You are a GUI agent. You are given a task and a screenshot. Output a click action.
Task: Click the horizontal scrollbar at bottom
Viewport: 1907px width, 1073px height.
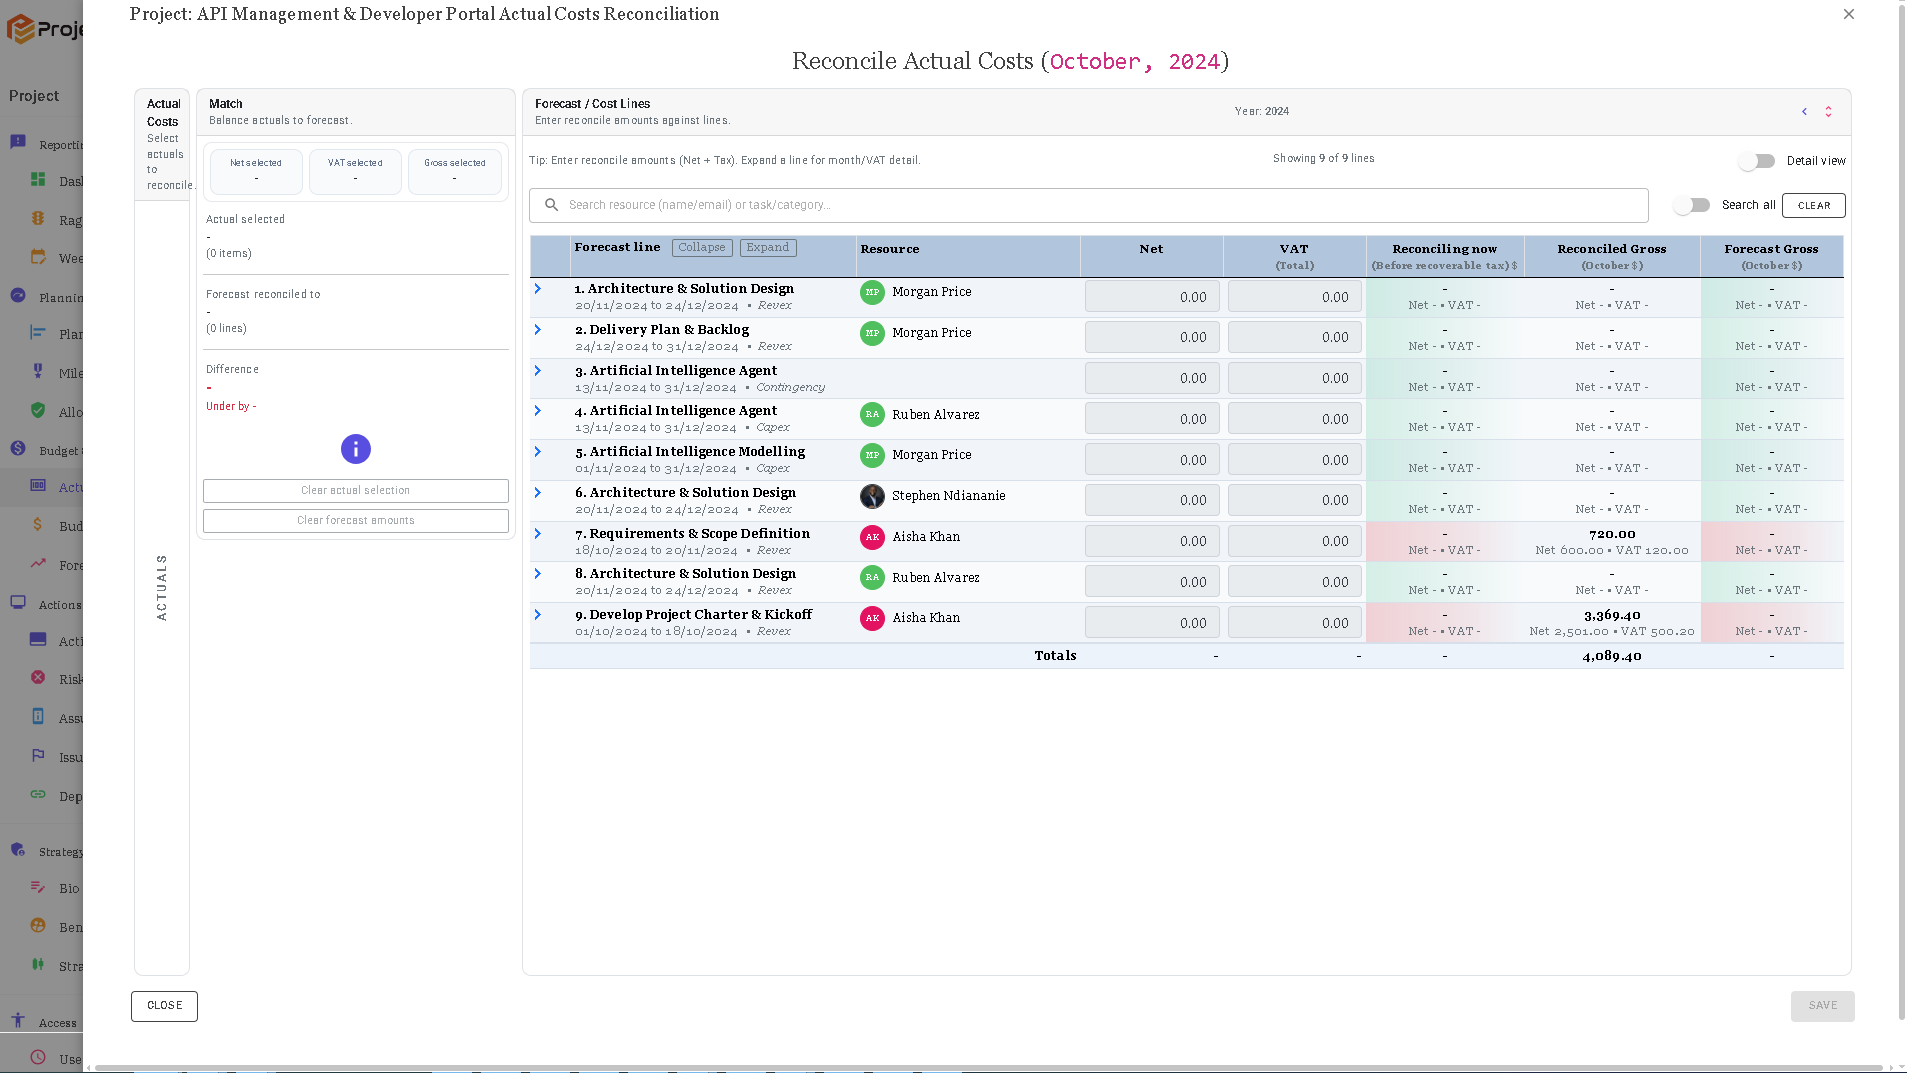[988, 1067]
